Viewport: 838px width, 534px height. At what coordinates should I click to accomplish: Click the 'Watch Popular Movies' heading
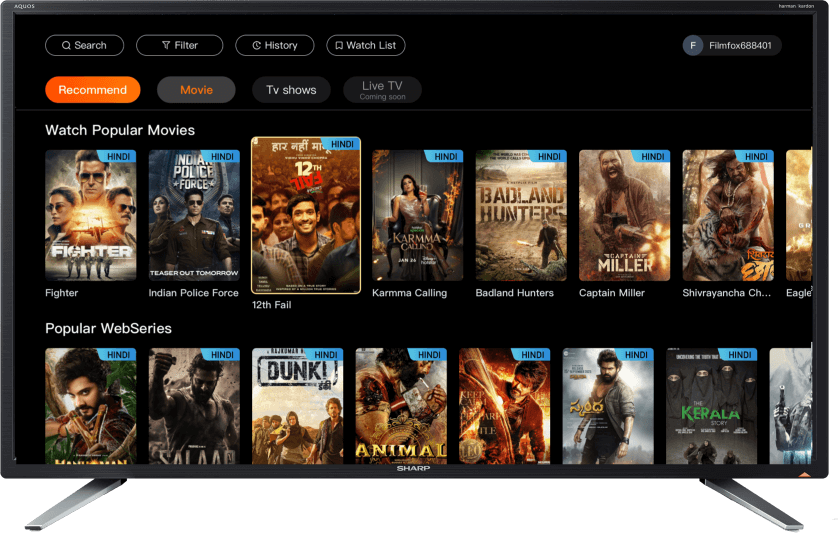[120, 130]
